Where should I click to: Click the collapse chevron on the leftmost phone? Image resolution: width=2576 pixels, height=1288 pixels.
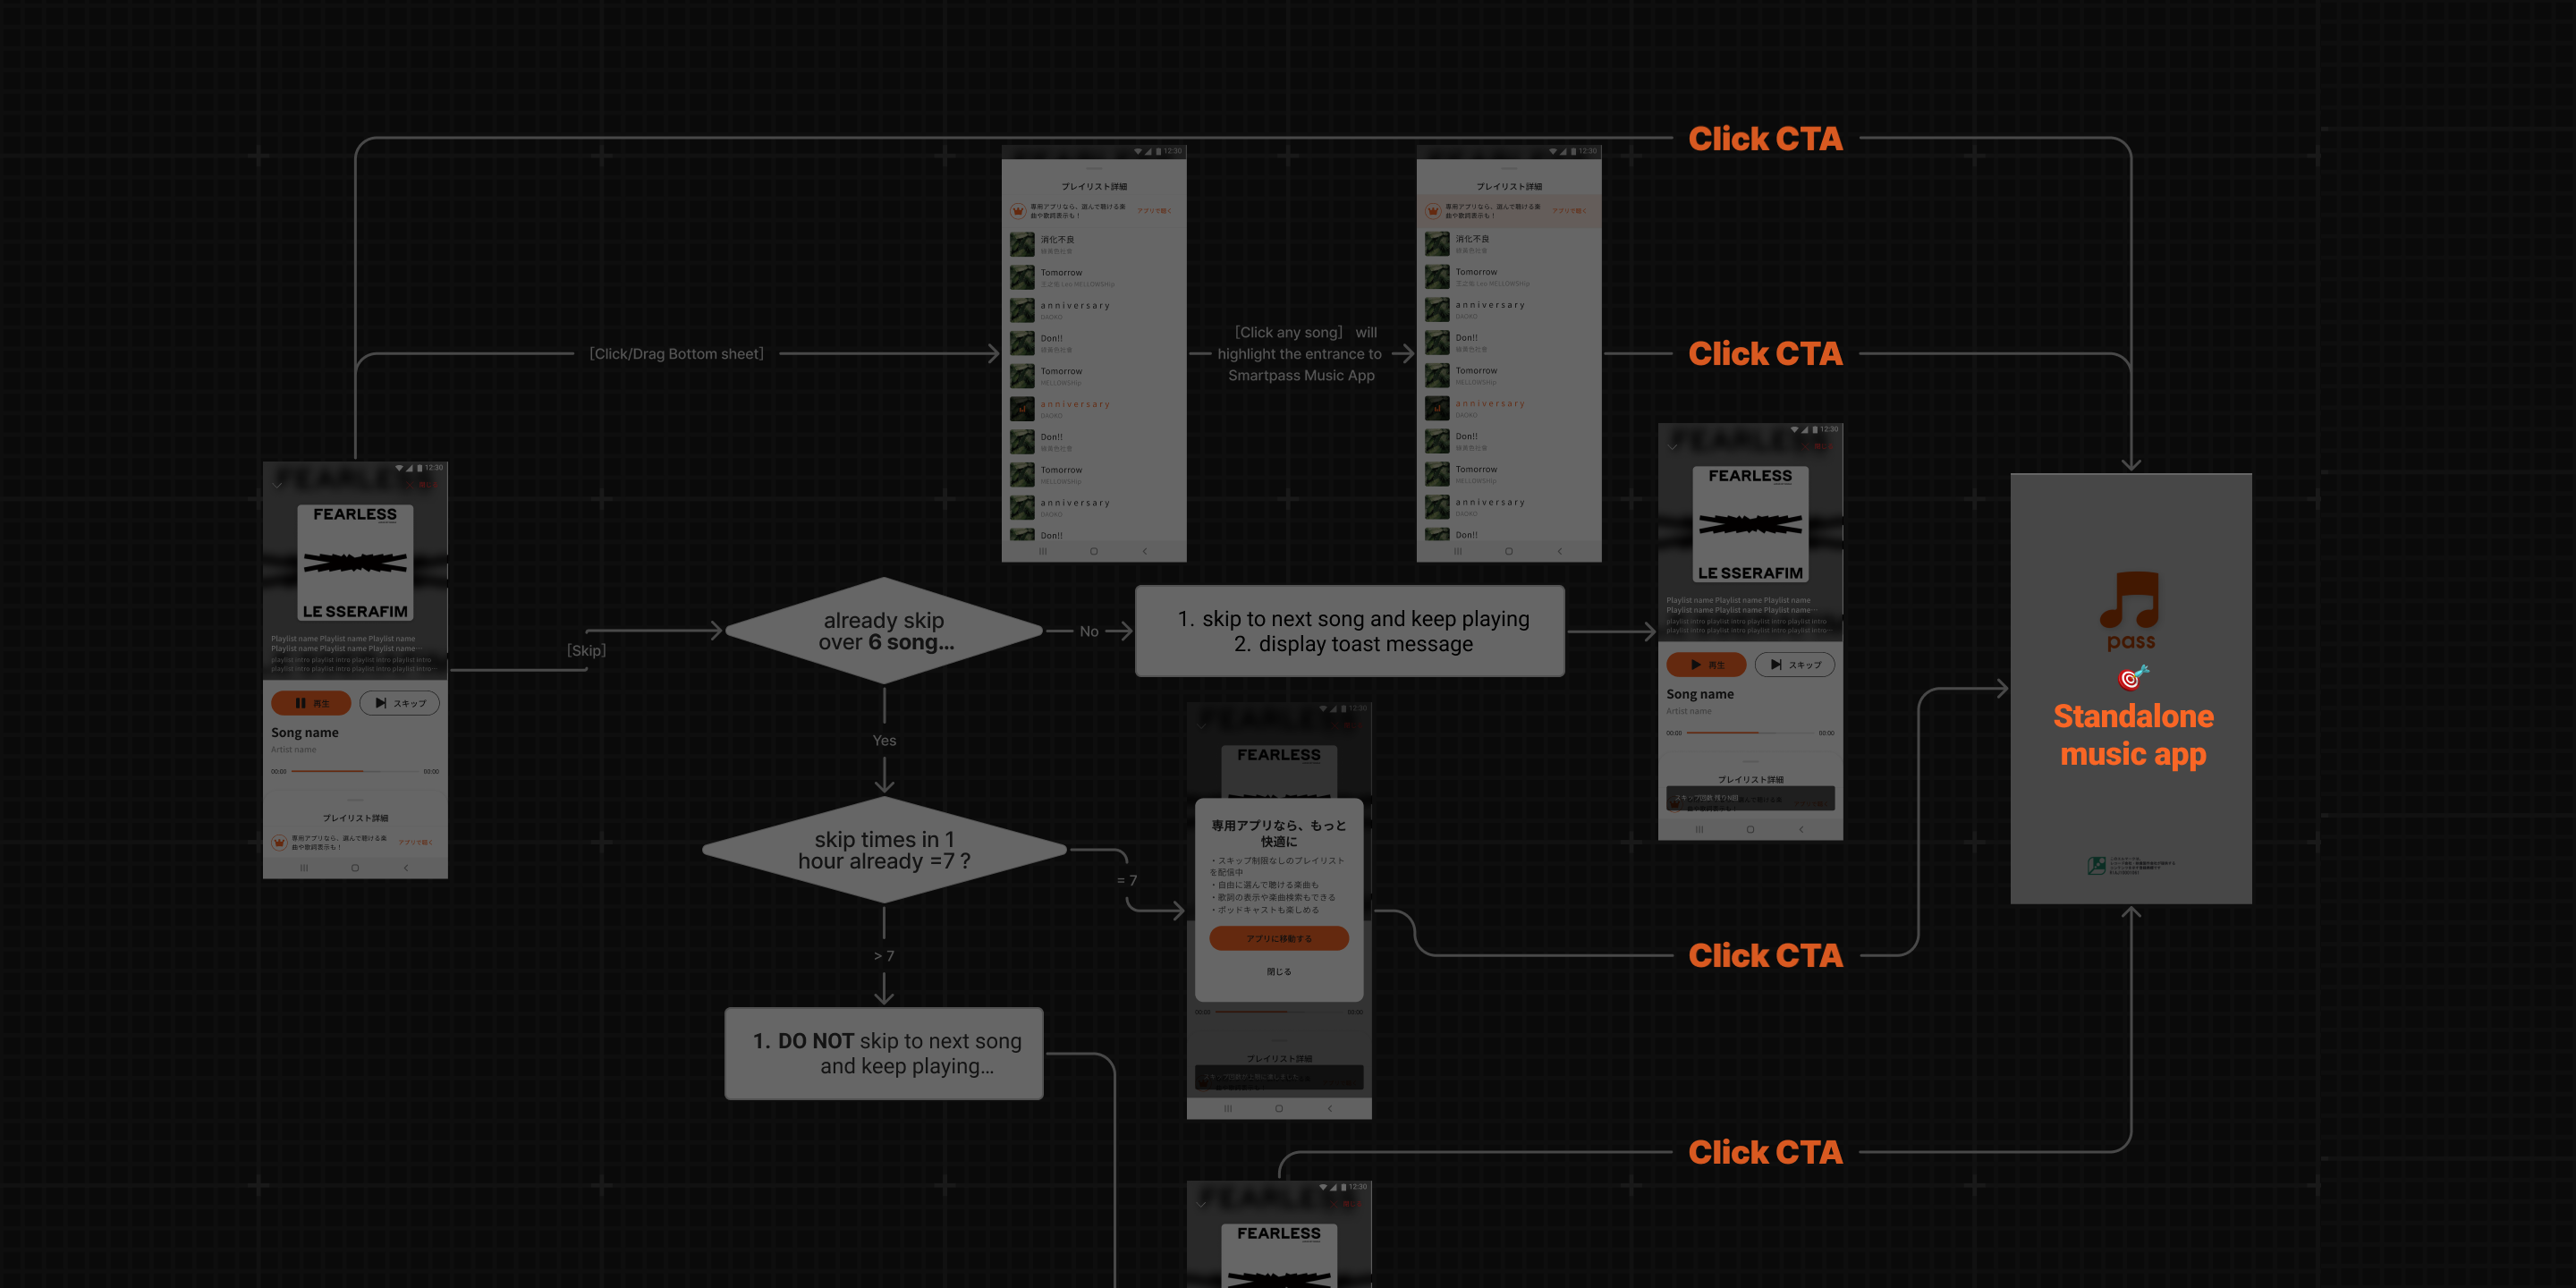tap(278, 485)
